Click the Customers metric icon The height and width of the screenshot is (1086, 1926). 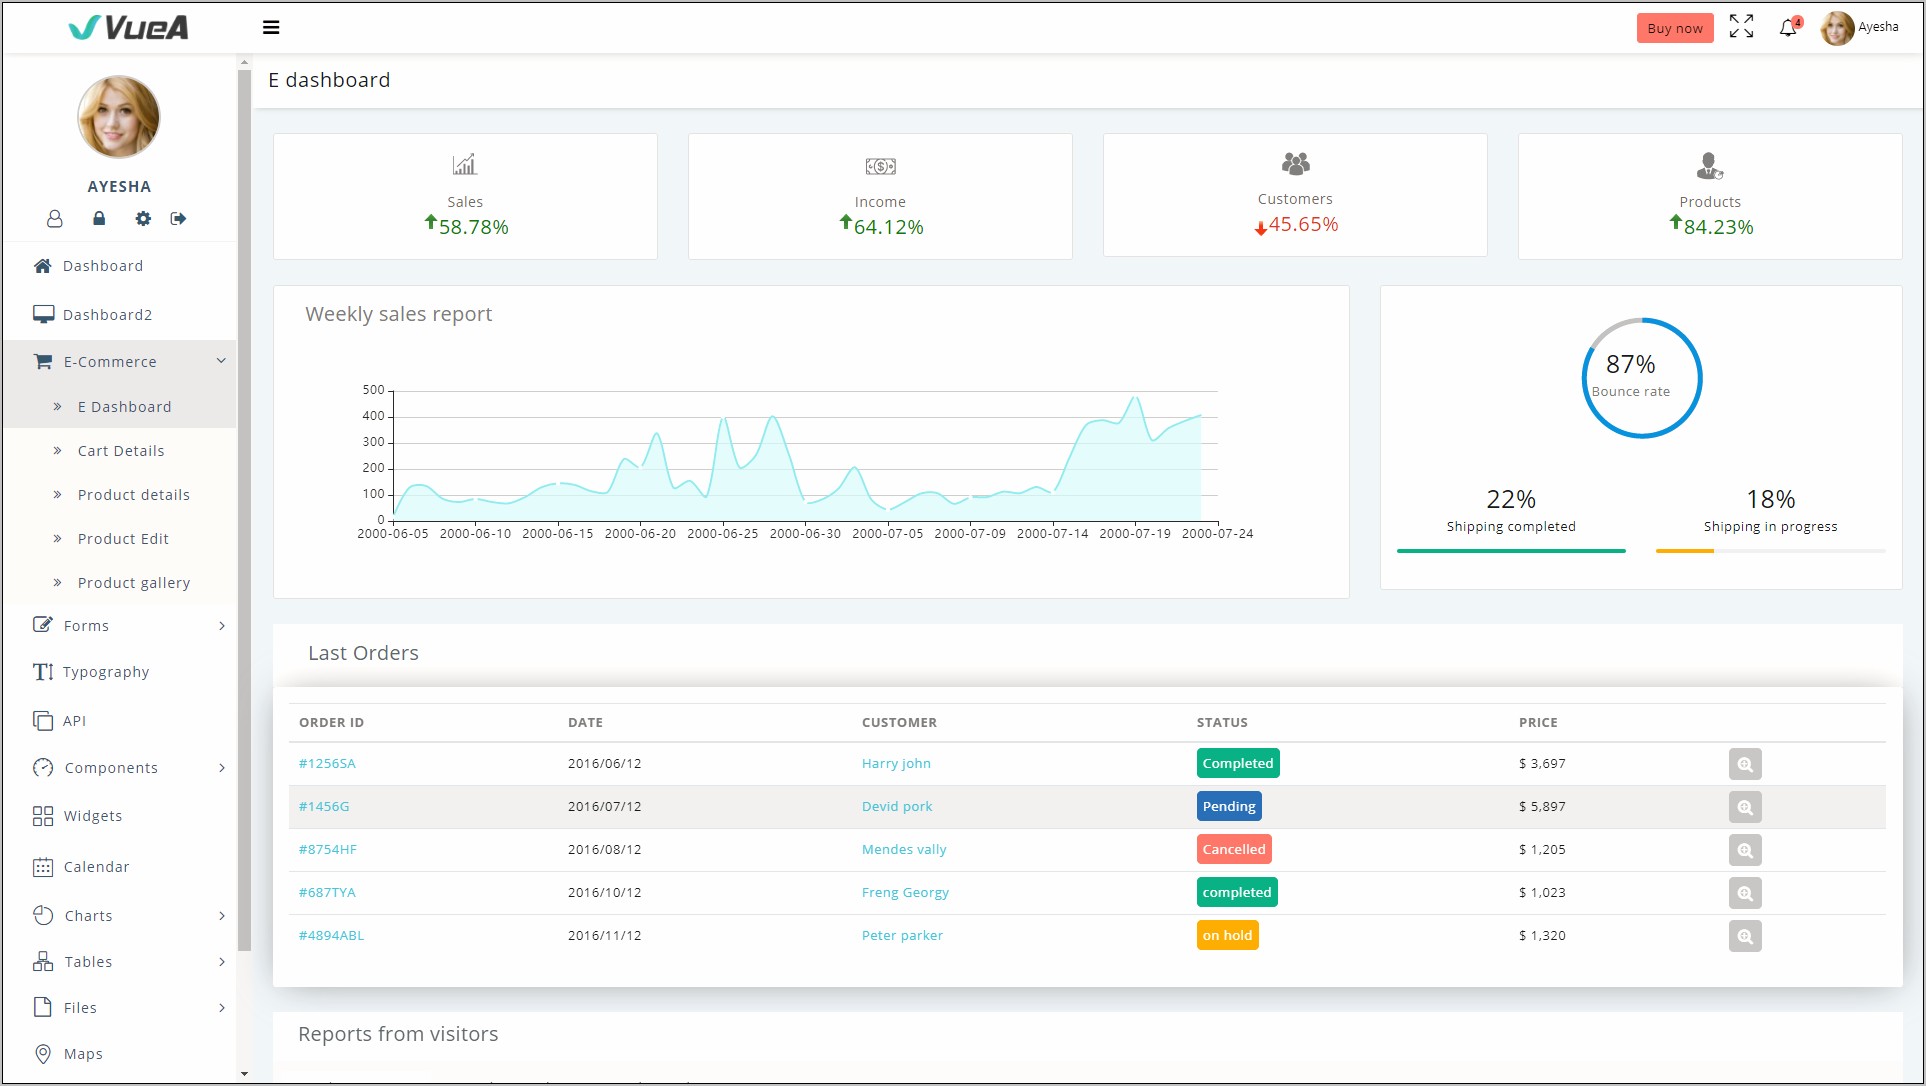[x=1292, y=165]
